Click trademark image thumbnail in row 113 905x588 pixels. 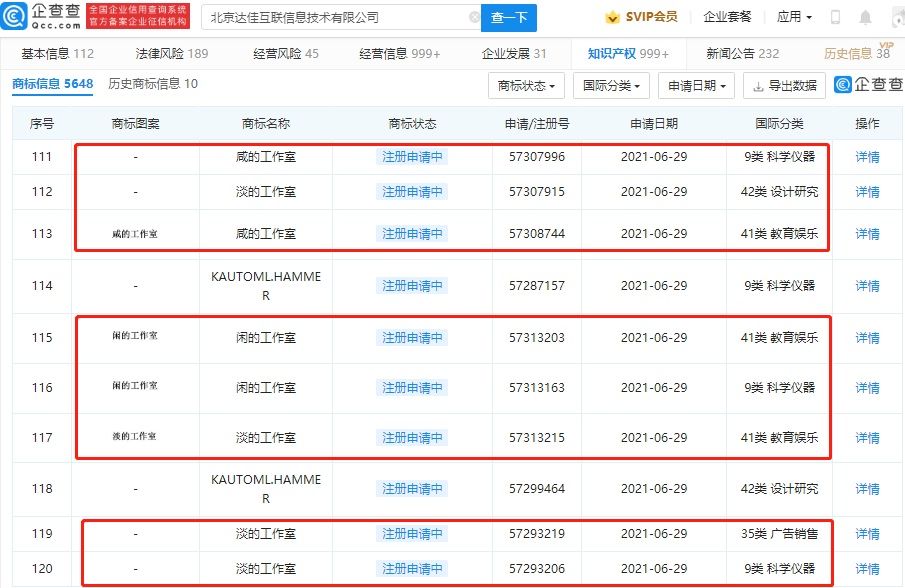click(x=135, y=234)
